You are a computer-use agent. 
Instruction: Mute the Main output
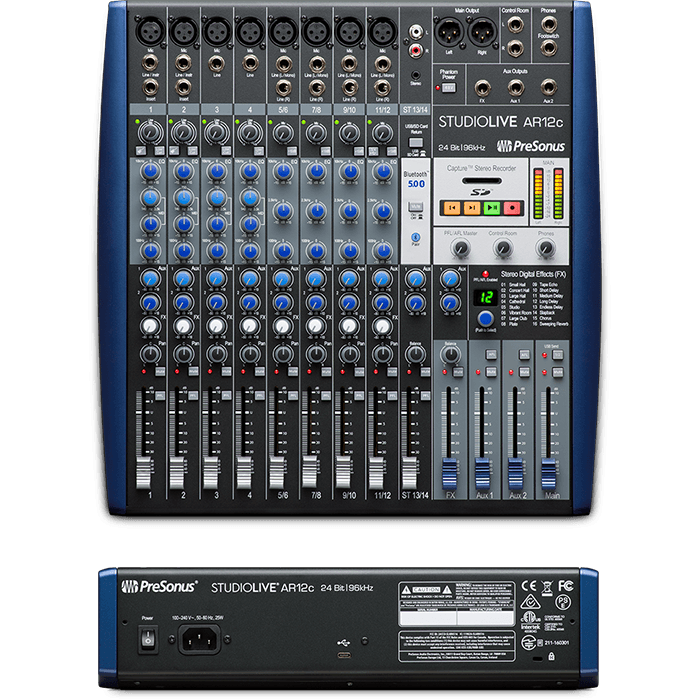click(x=558, y=372)
